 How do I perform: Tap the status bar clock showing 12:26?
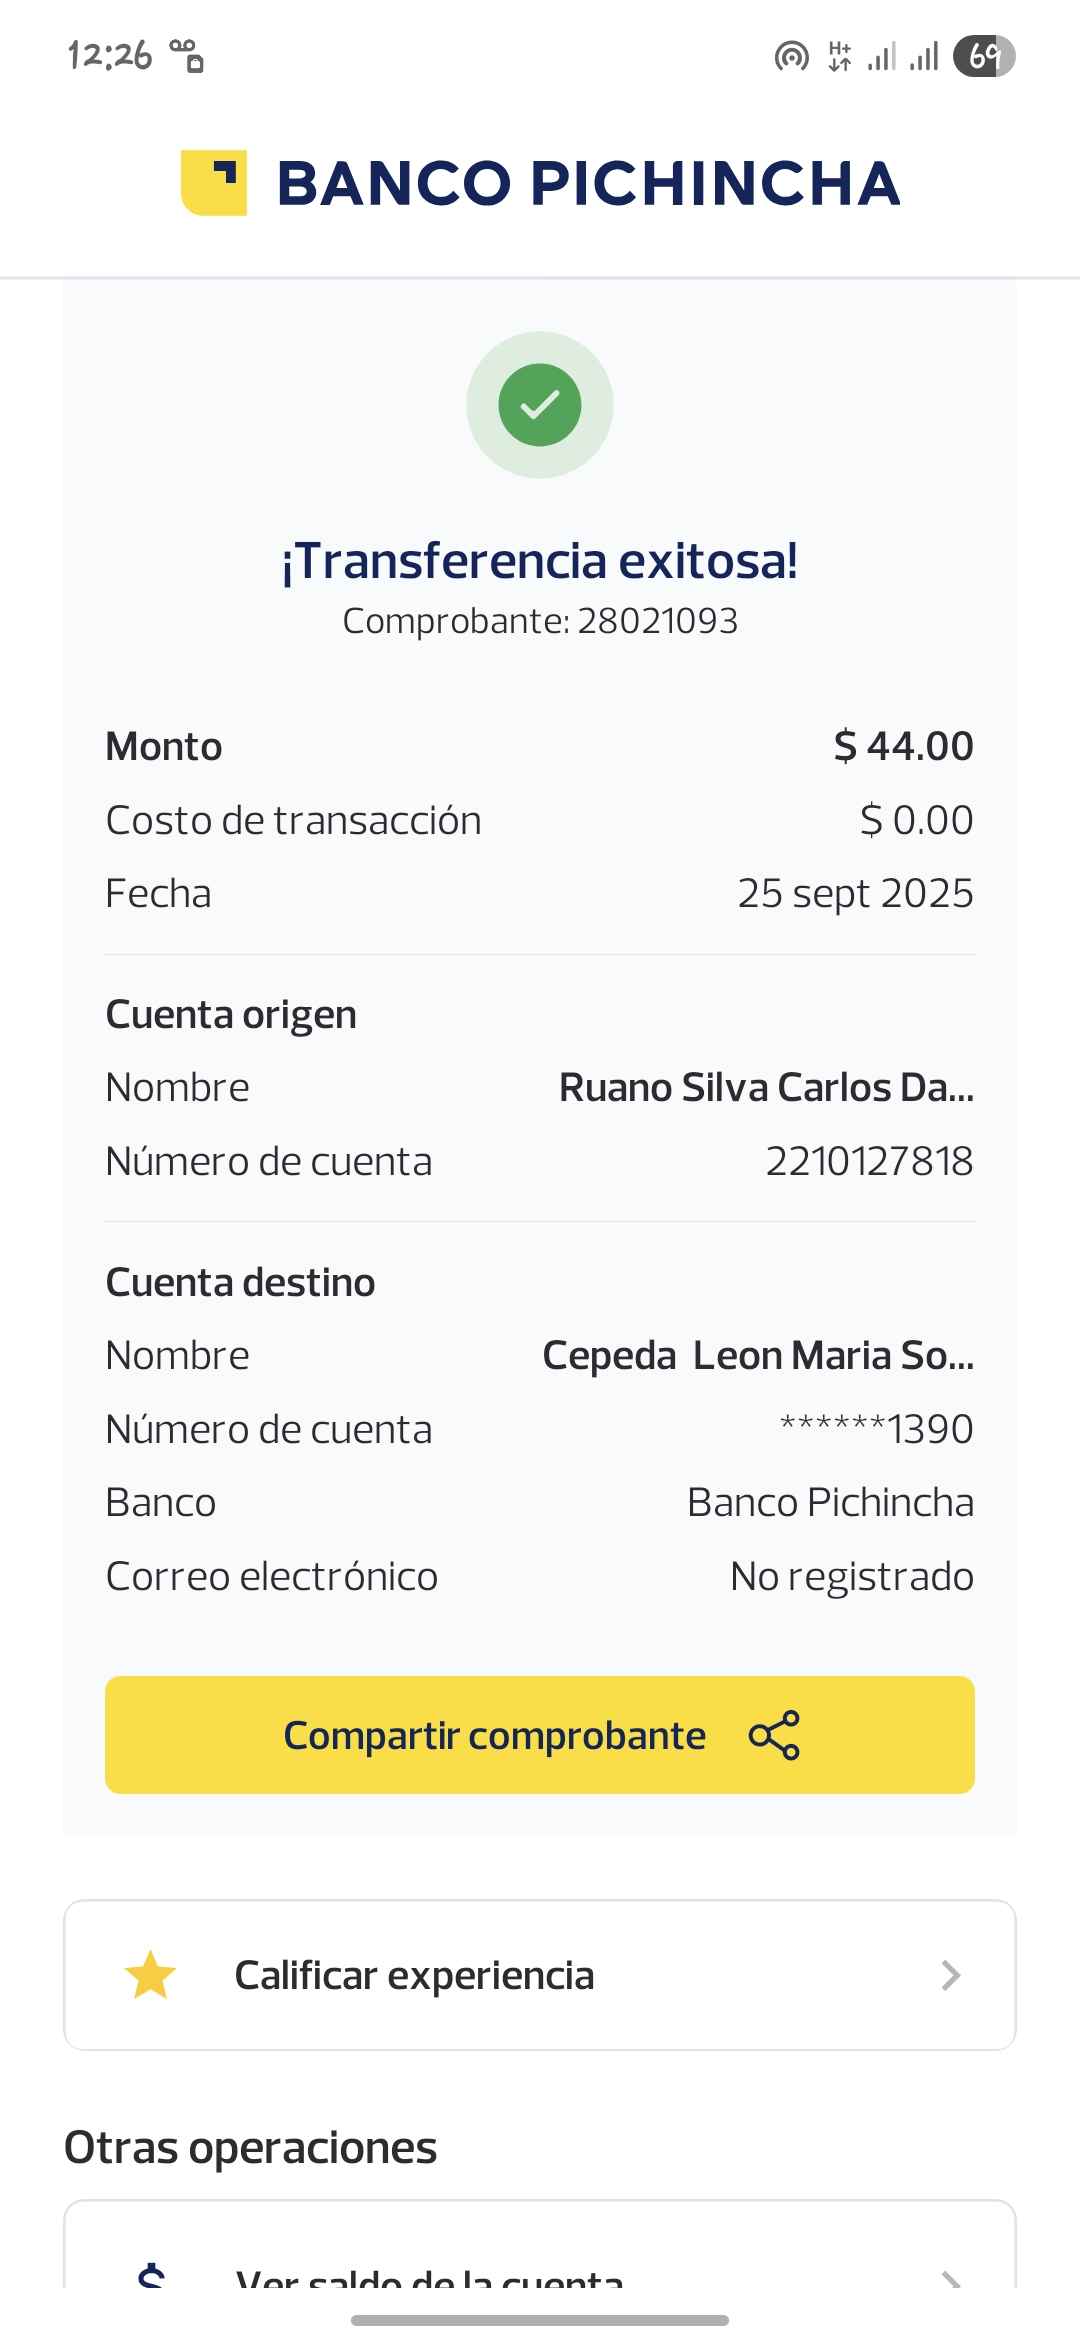pos(110,55)
